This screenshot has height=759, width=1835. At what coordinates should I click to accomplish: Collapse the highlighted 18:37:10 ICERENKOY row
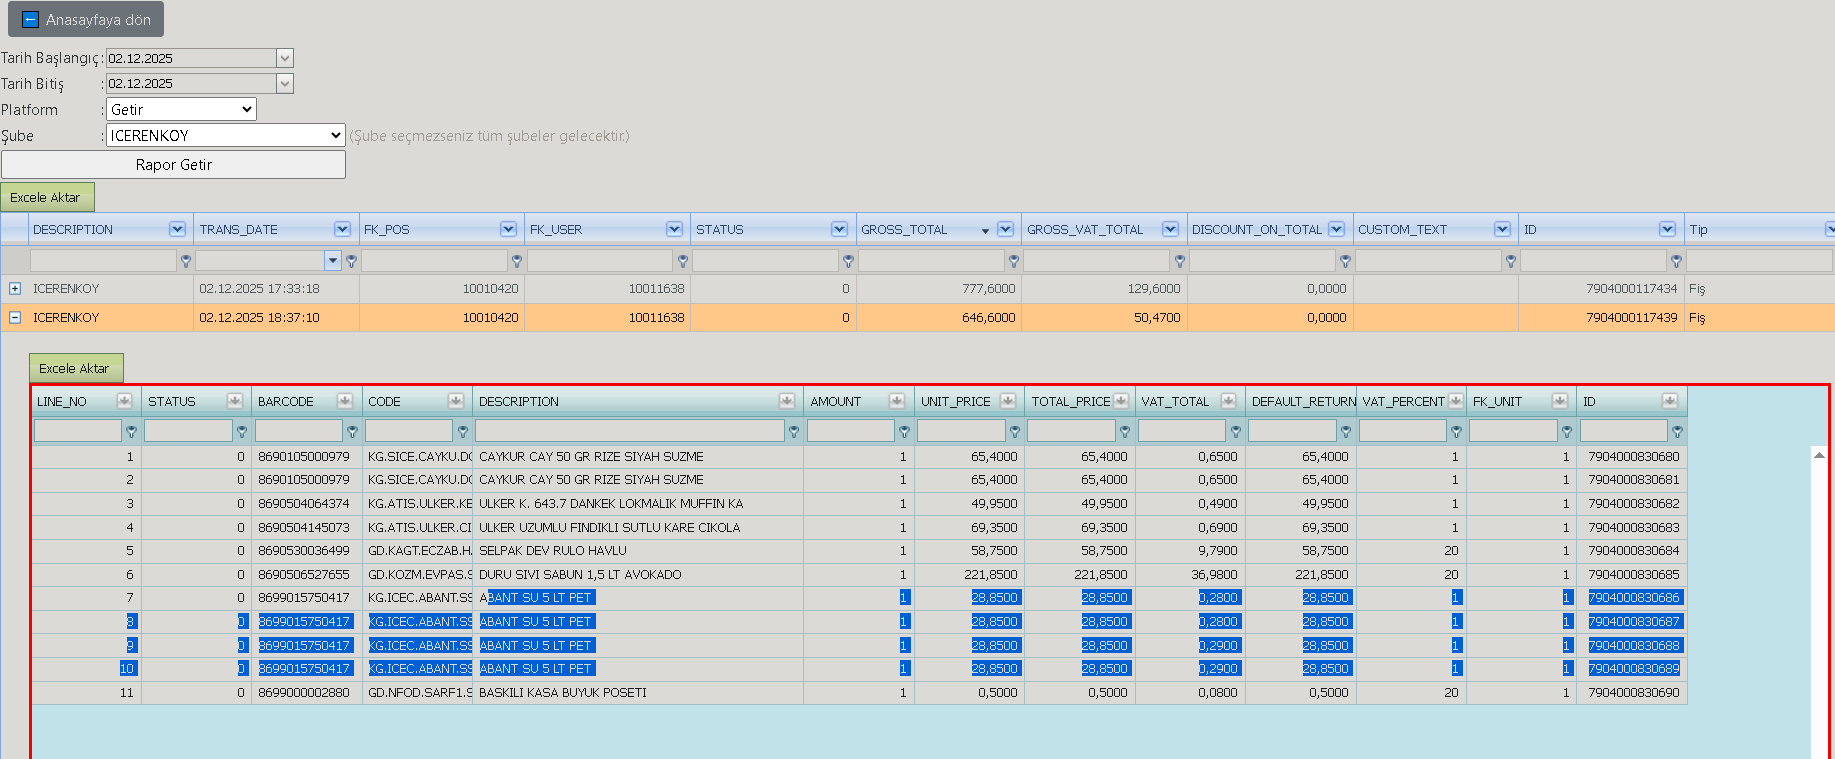click(x=15, y=318)
